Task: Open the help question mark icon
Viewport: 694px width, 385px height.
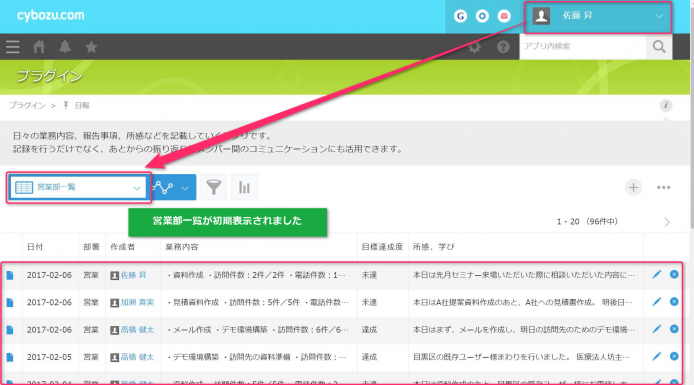Action: 503,46
